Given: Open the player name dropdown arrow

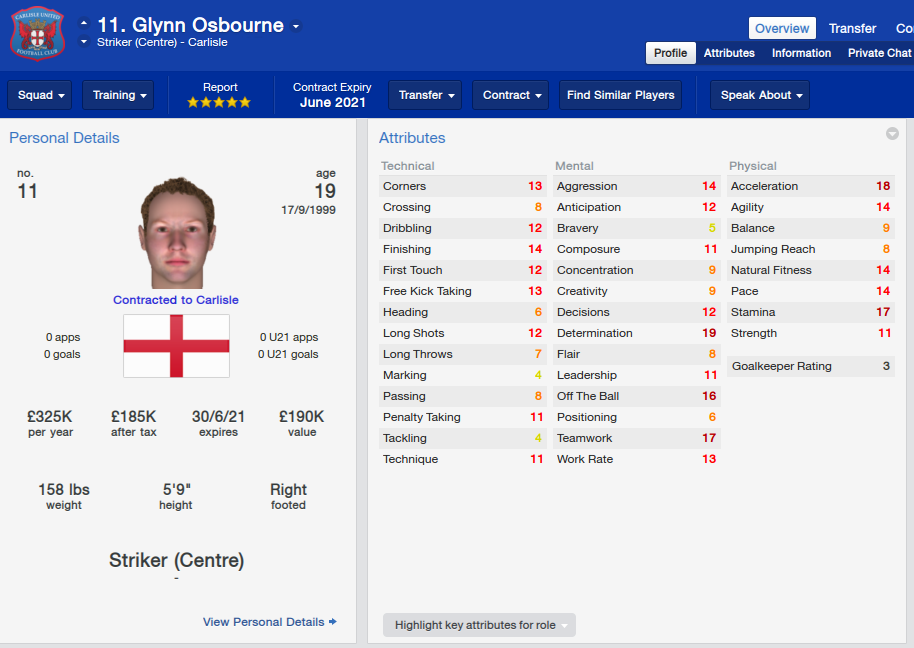Looking at the screenshot, I should point(296,26).
